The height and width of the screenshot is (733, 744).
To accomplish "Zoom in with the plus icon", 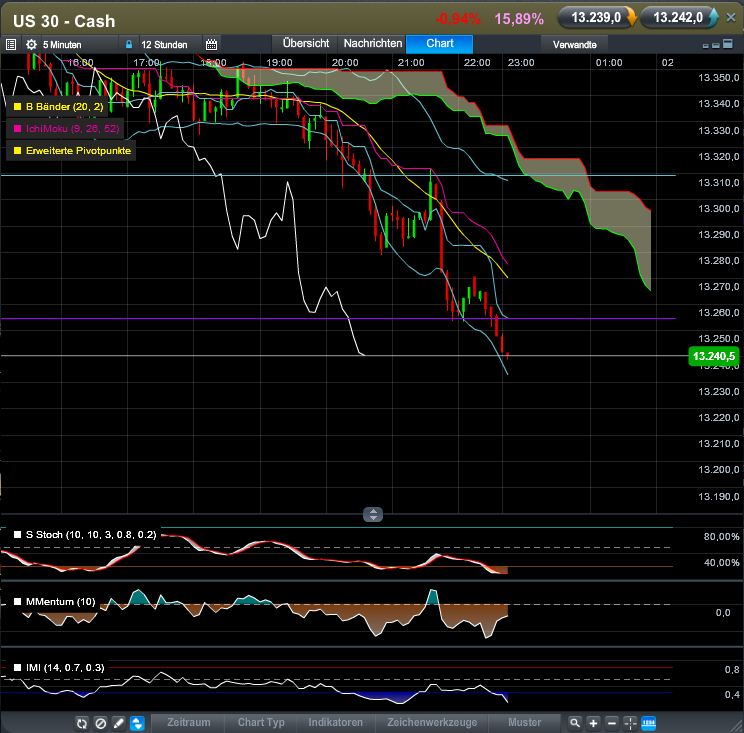I will (x=593, y=723).
